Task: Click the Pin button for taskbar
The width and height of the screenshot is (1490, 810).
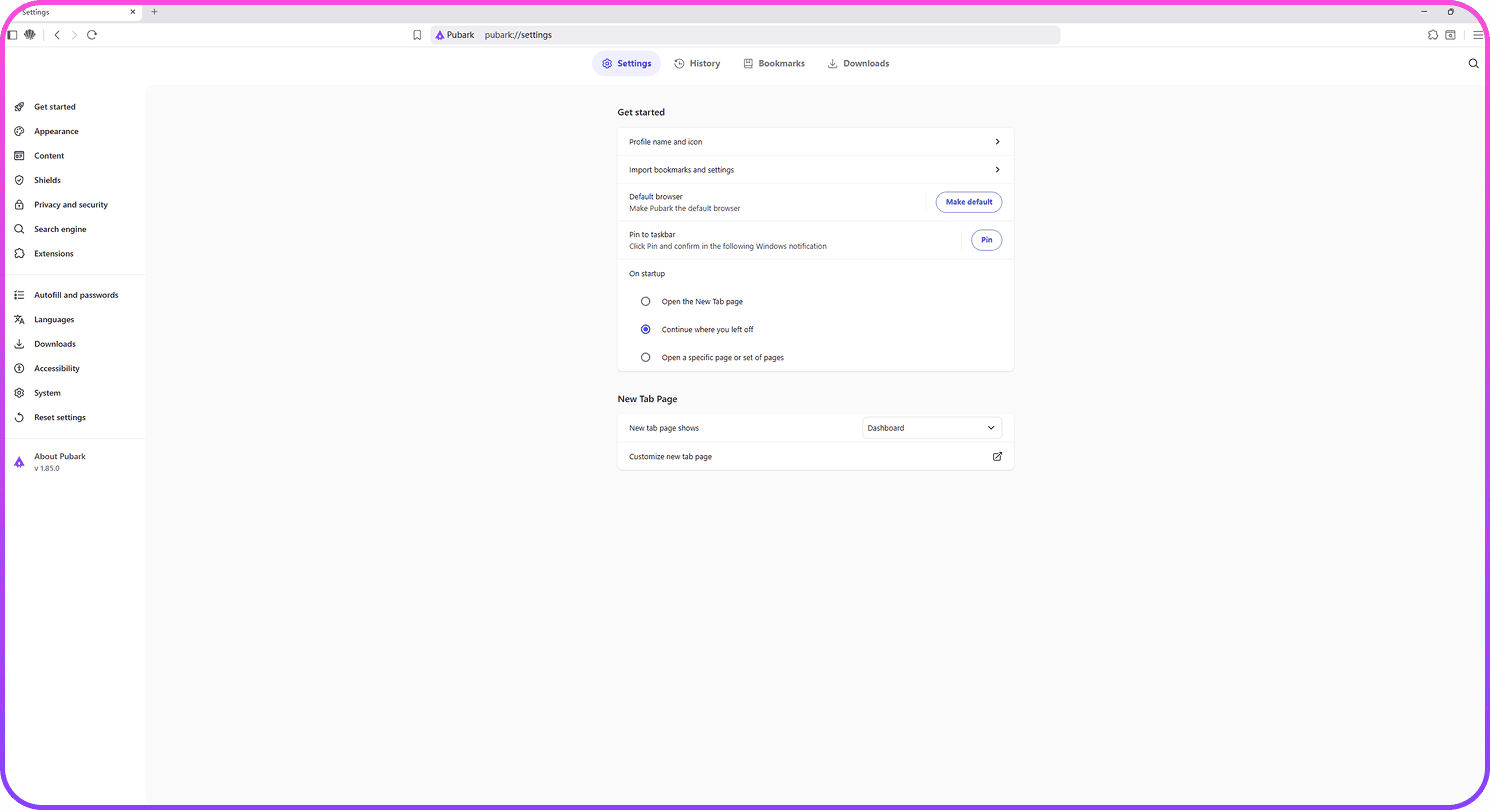Action: (x=986, y=240)
